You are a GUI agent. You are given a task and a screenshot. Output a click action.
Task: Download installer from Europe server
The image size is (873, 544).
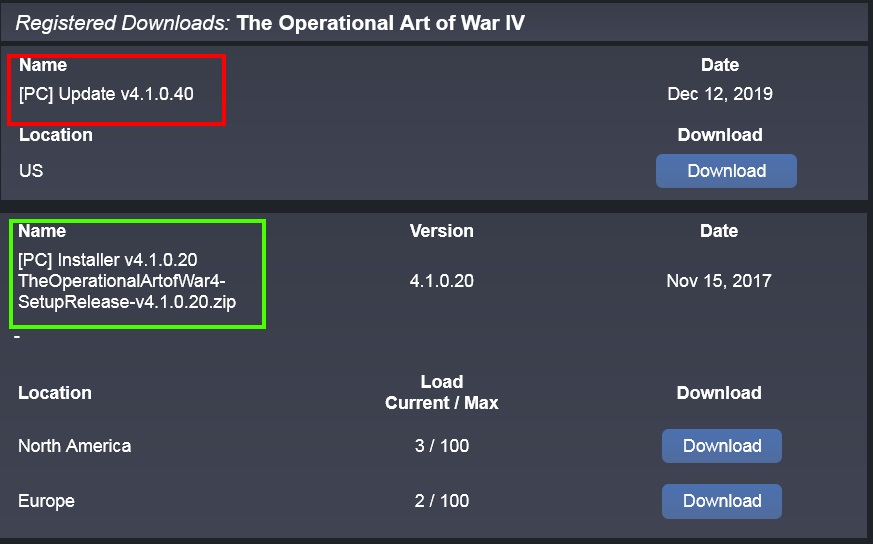point(722,501)
